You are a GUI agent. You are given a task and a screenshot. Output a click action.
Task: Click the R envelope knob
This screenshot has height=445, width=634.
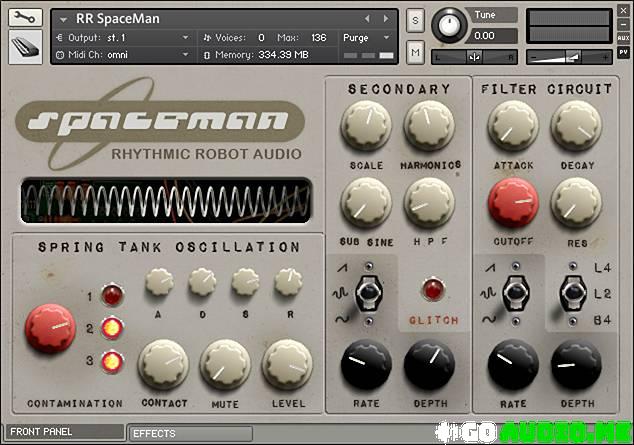click(289, 281)
